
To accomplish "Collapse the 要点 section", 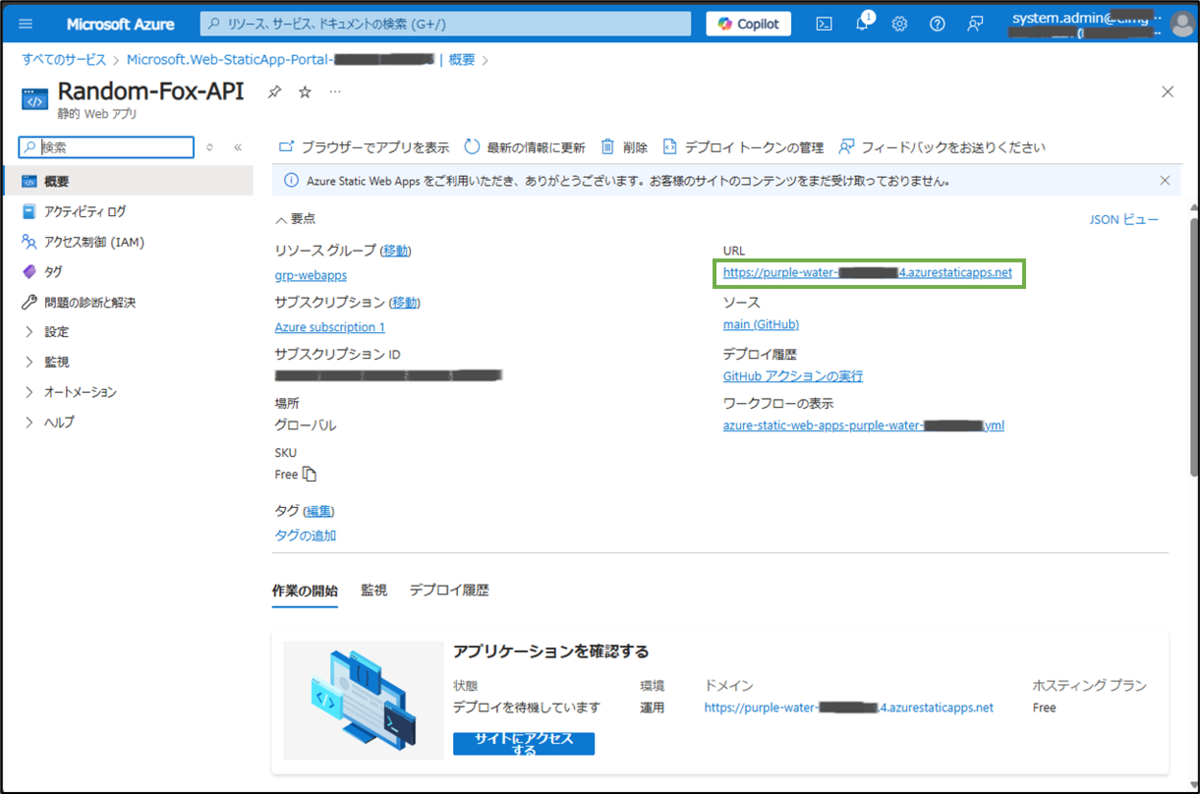I will click(x=295, y=218).
